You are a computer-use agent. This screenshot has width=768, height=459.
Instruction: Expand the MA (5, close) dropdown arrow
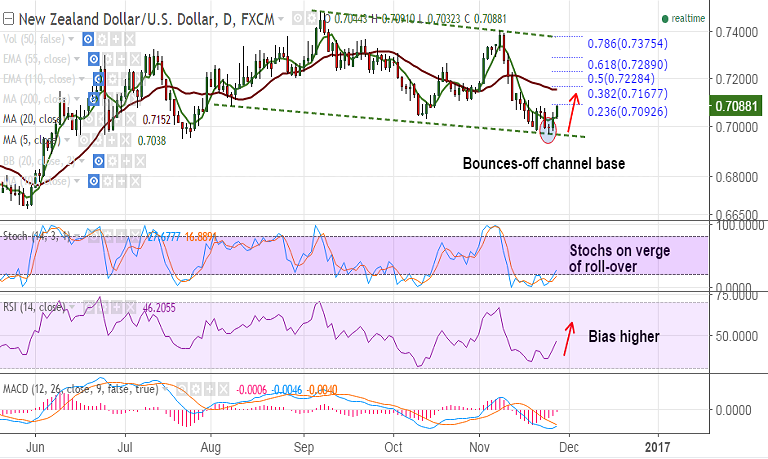click(67, 140)
